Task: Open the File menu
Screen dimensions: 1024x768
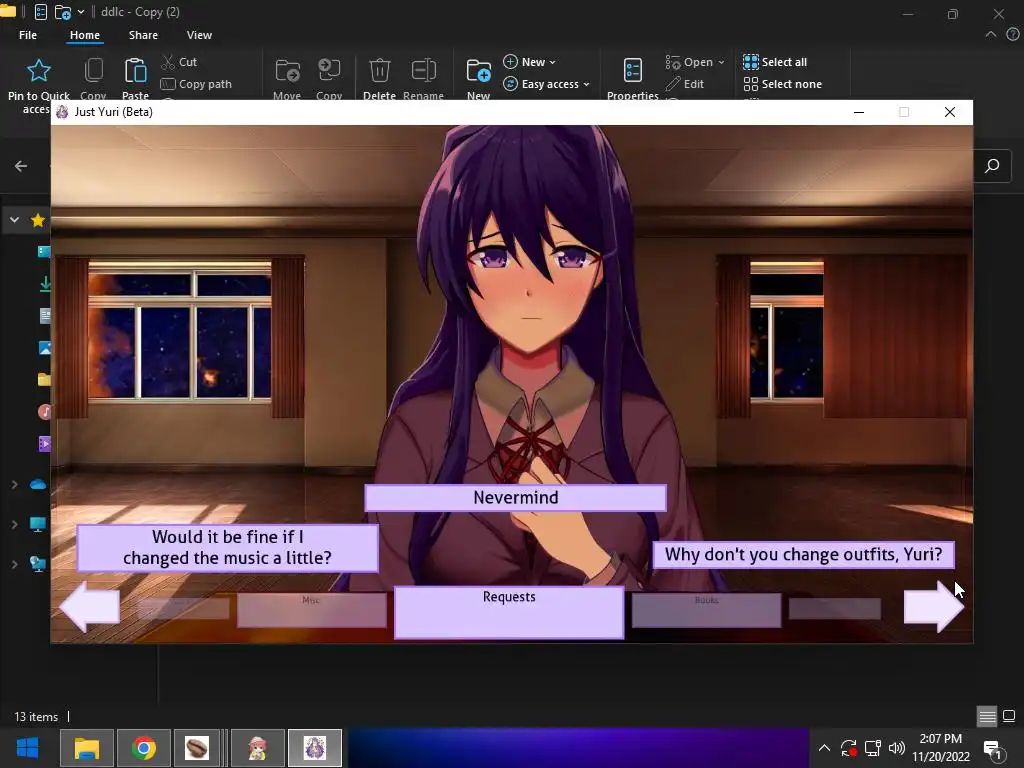Action: point(28,35)
